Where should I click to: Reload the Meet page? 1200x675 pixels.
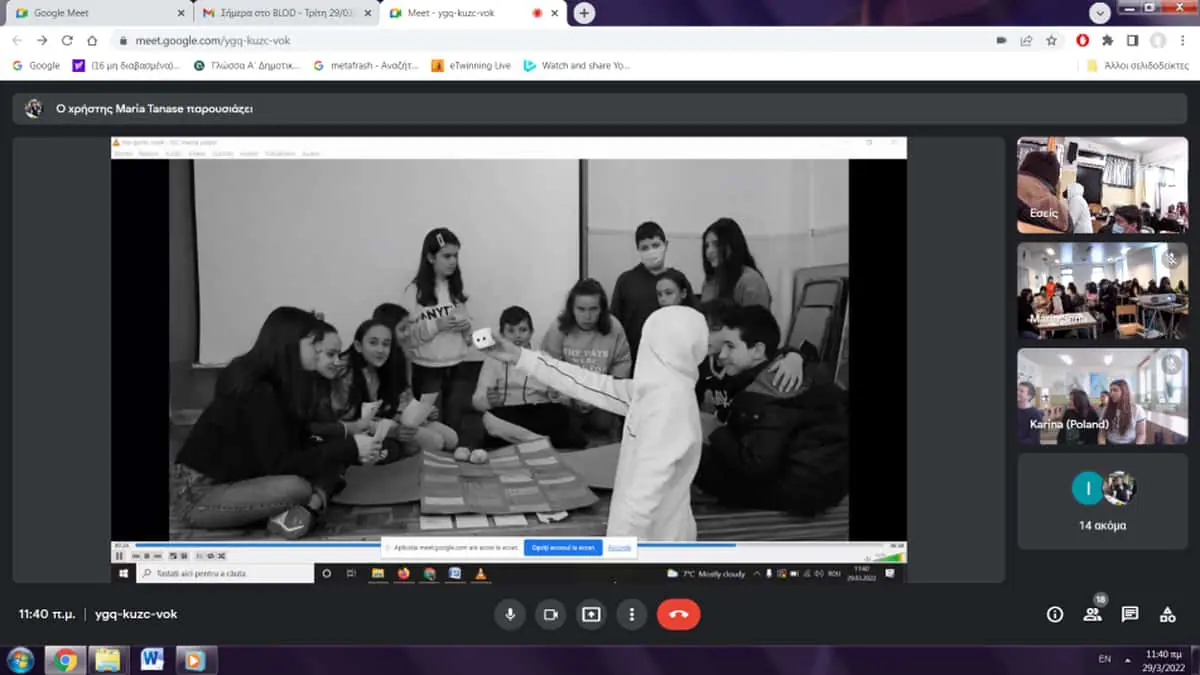point(67,41)
